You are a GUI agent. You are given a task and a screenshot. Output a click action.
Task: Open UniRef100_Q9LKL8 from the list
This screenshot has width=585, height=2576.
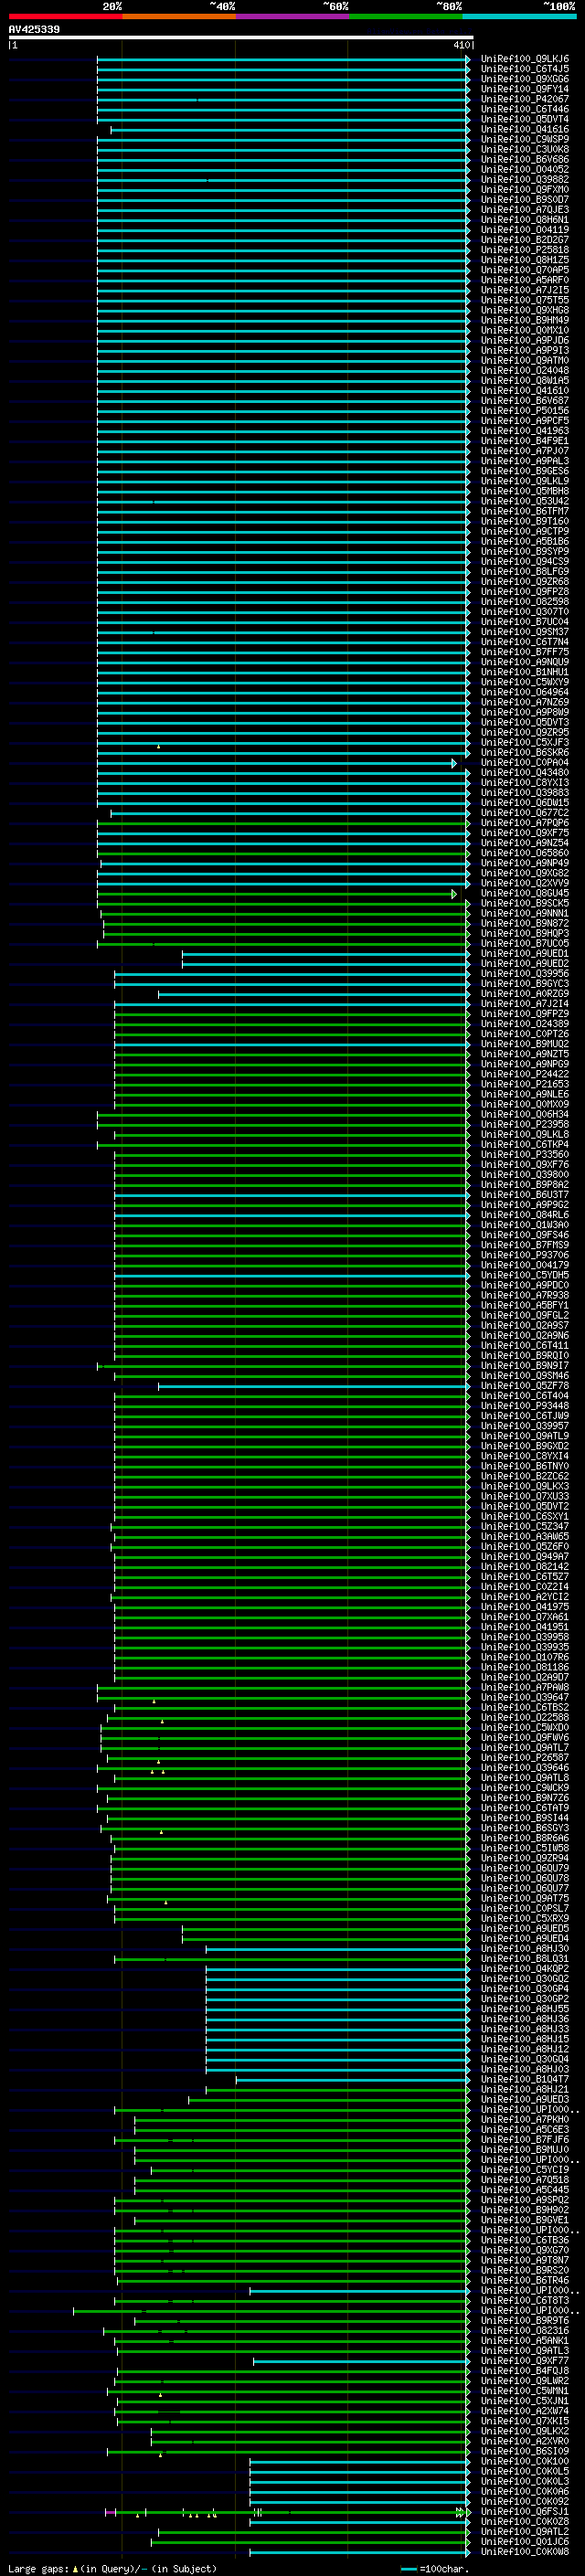525,1135
